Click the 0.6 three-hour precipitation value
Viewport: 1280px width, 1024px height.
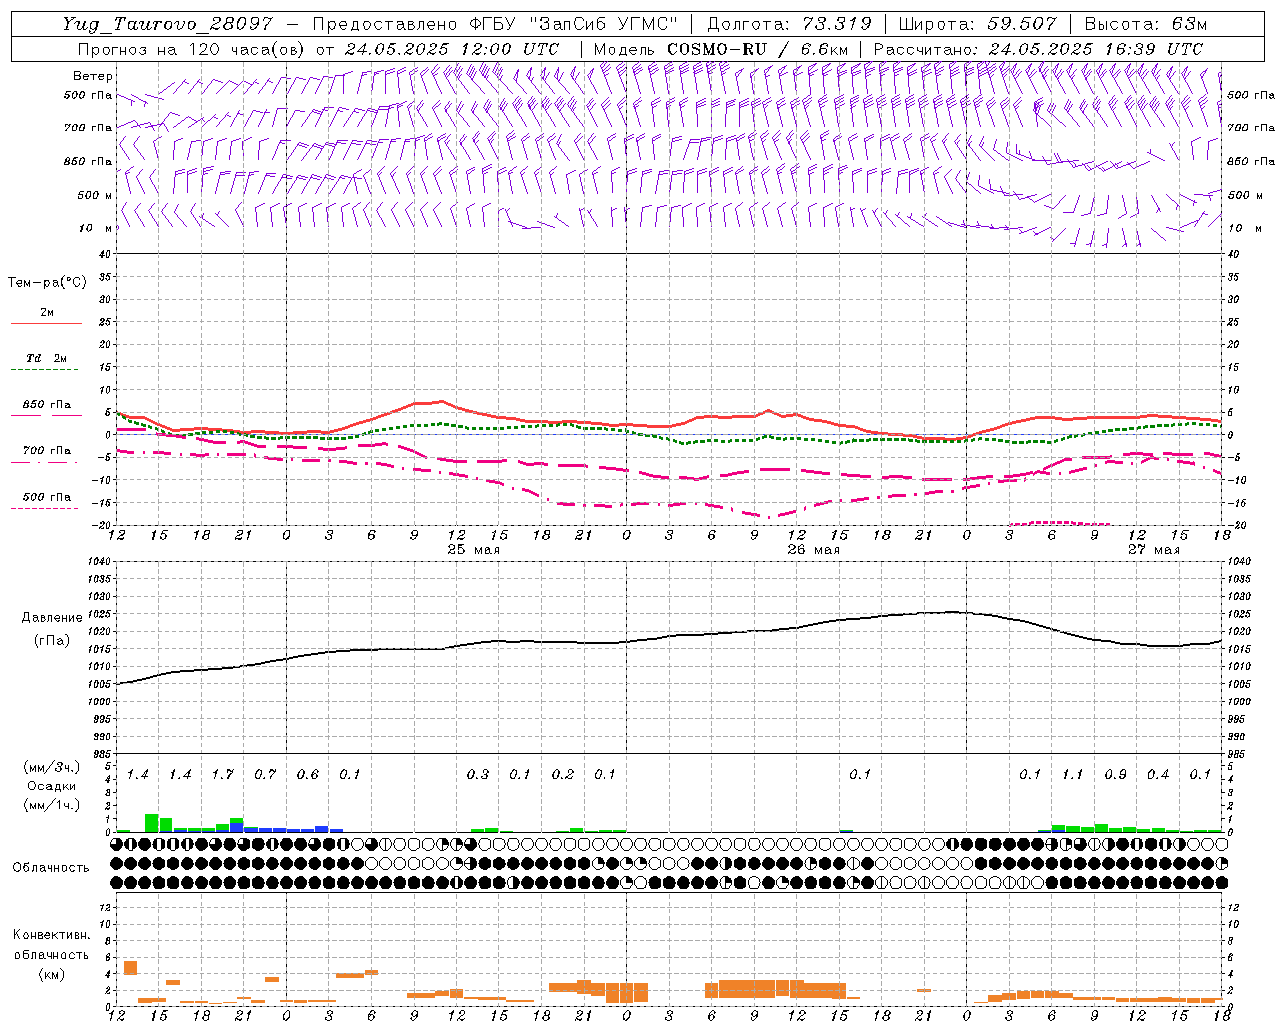(308, 774)
